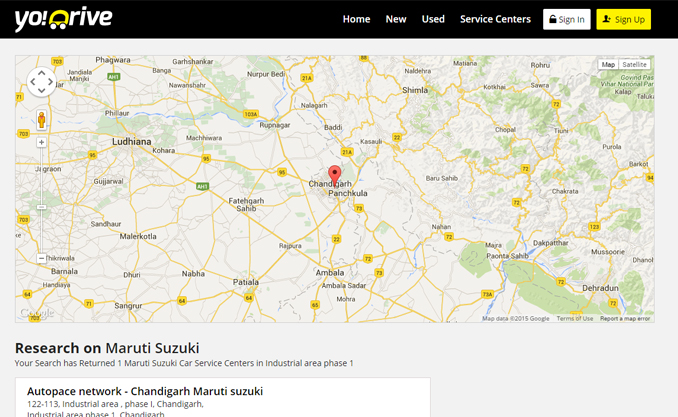This screenshot has height=417, width=678.
Task: Click the search results summary text
Action: tap(184, 363)
